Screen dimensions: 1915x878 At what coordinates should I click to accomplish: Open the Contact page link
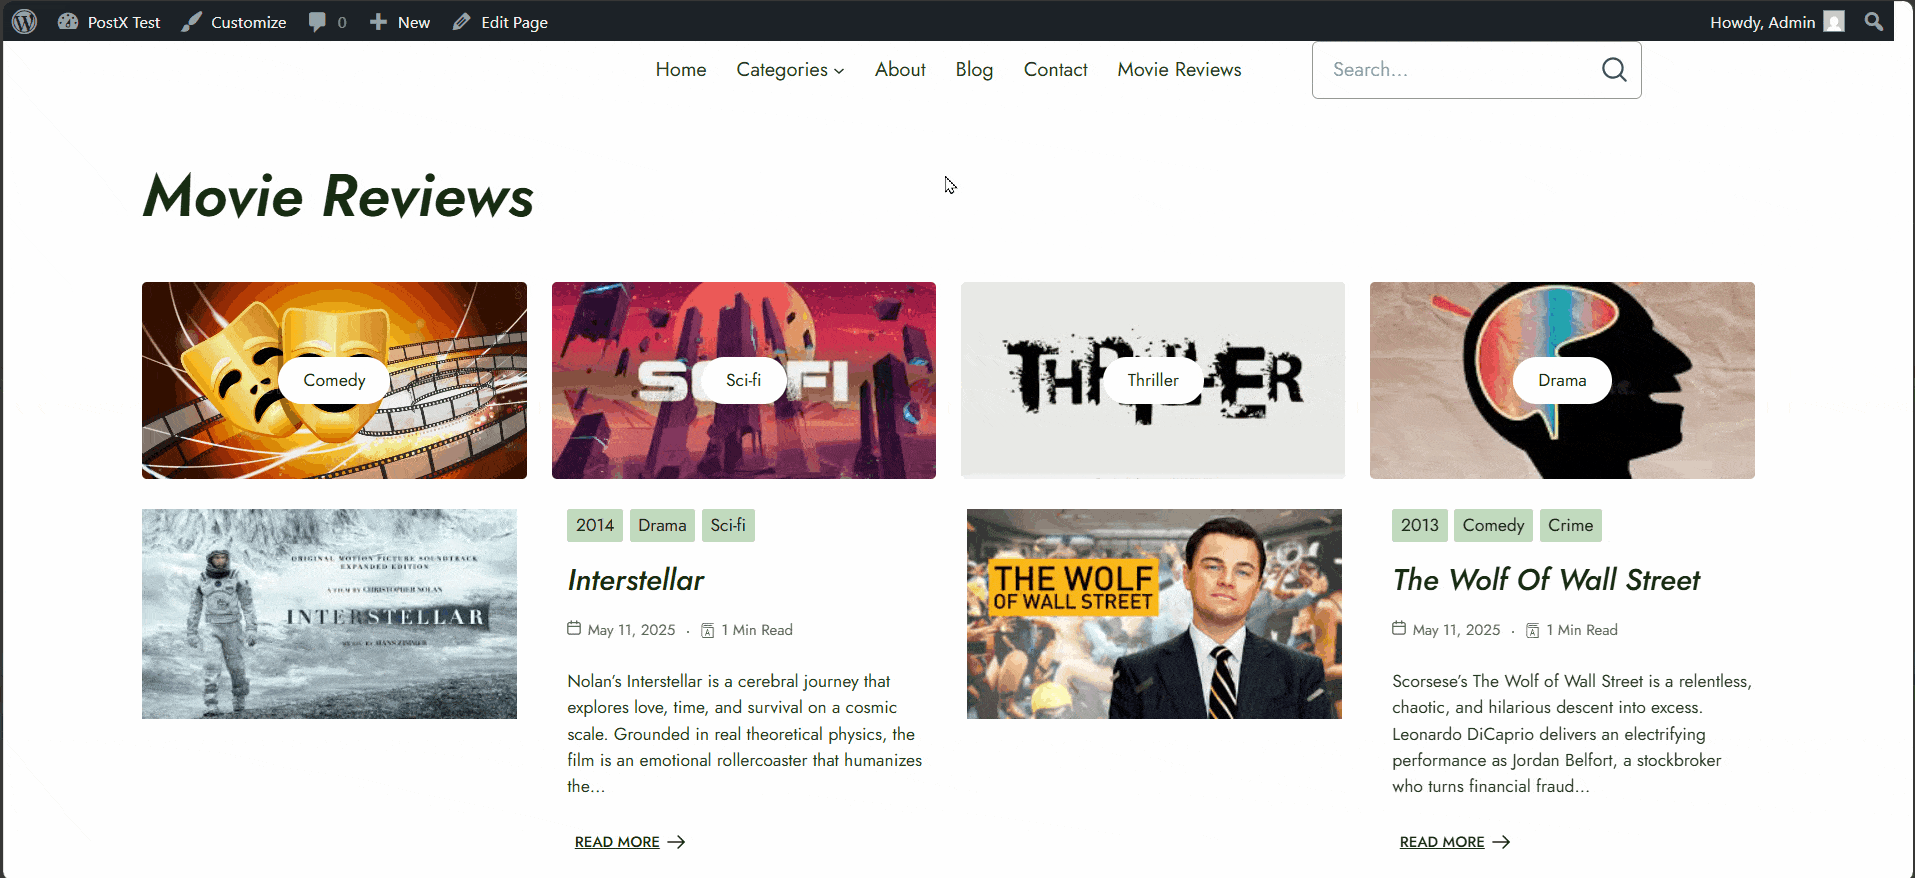[x=1055, y=69]
